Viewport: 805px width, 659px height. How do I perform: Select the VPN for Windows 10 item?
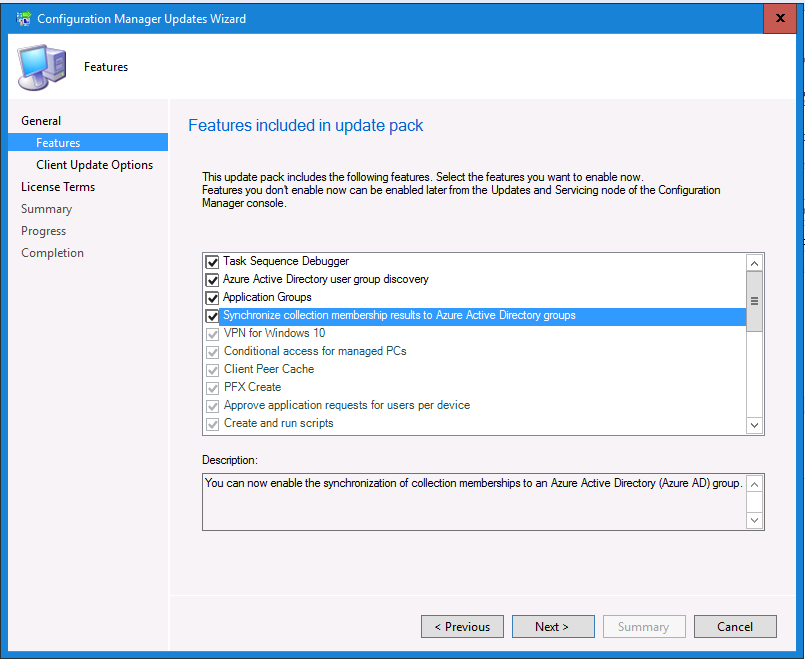tap(274, 333)
